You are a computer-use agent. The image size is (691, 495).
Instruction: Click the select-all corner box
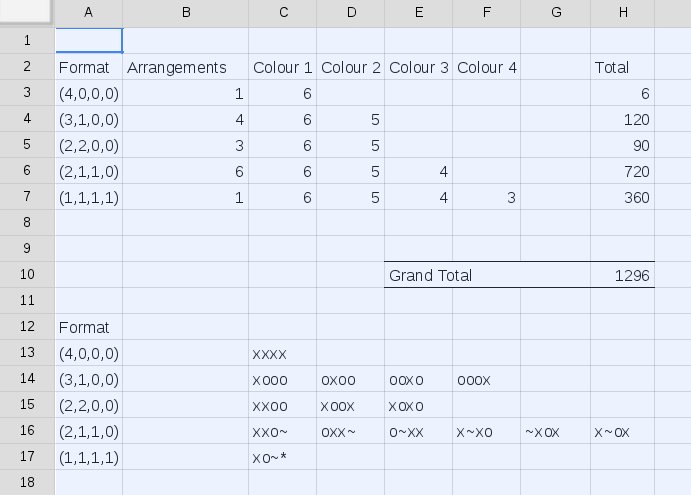tap(27, 12)
